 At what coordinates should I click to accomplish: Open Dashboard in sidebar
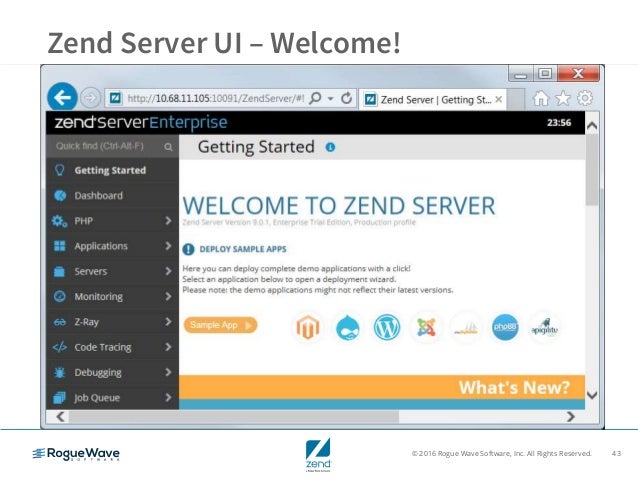(x=112, y=195)
